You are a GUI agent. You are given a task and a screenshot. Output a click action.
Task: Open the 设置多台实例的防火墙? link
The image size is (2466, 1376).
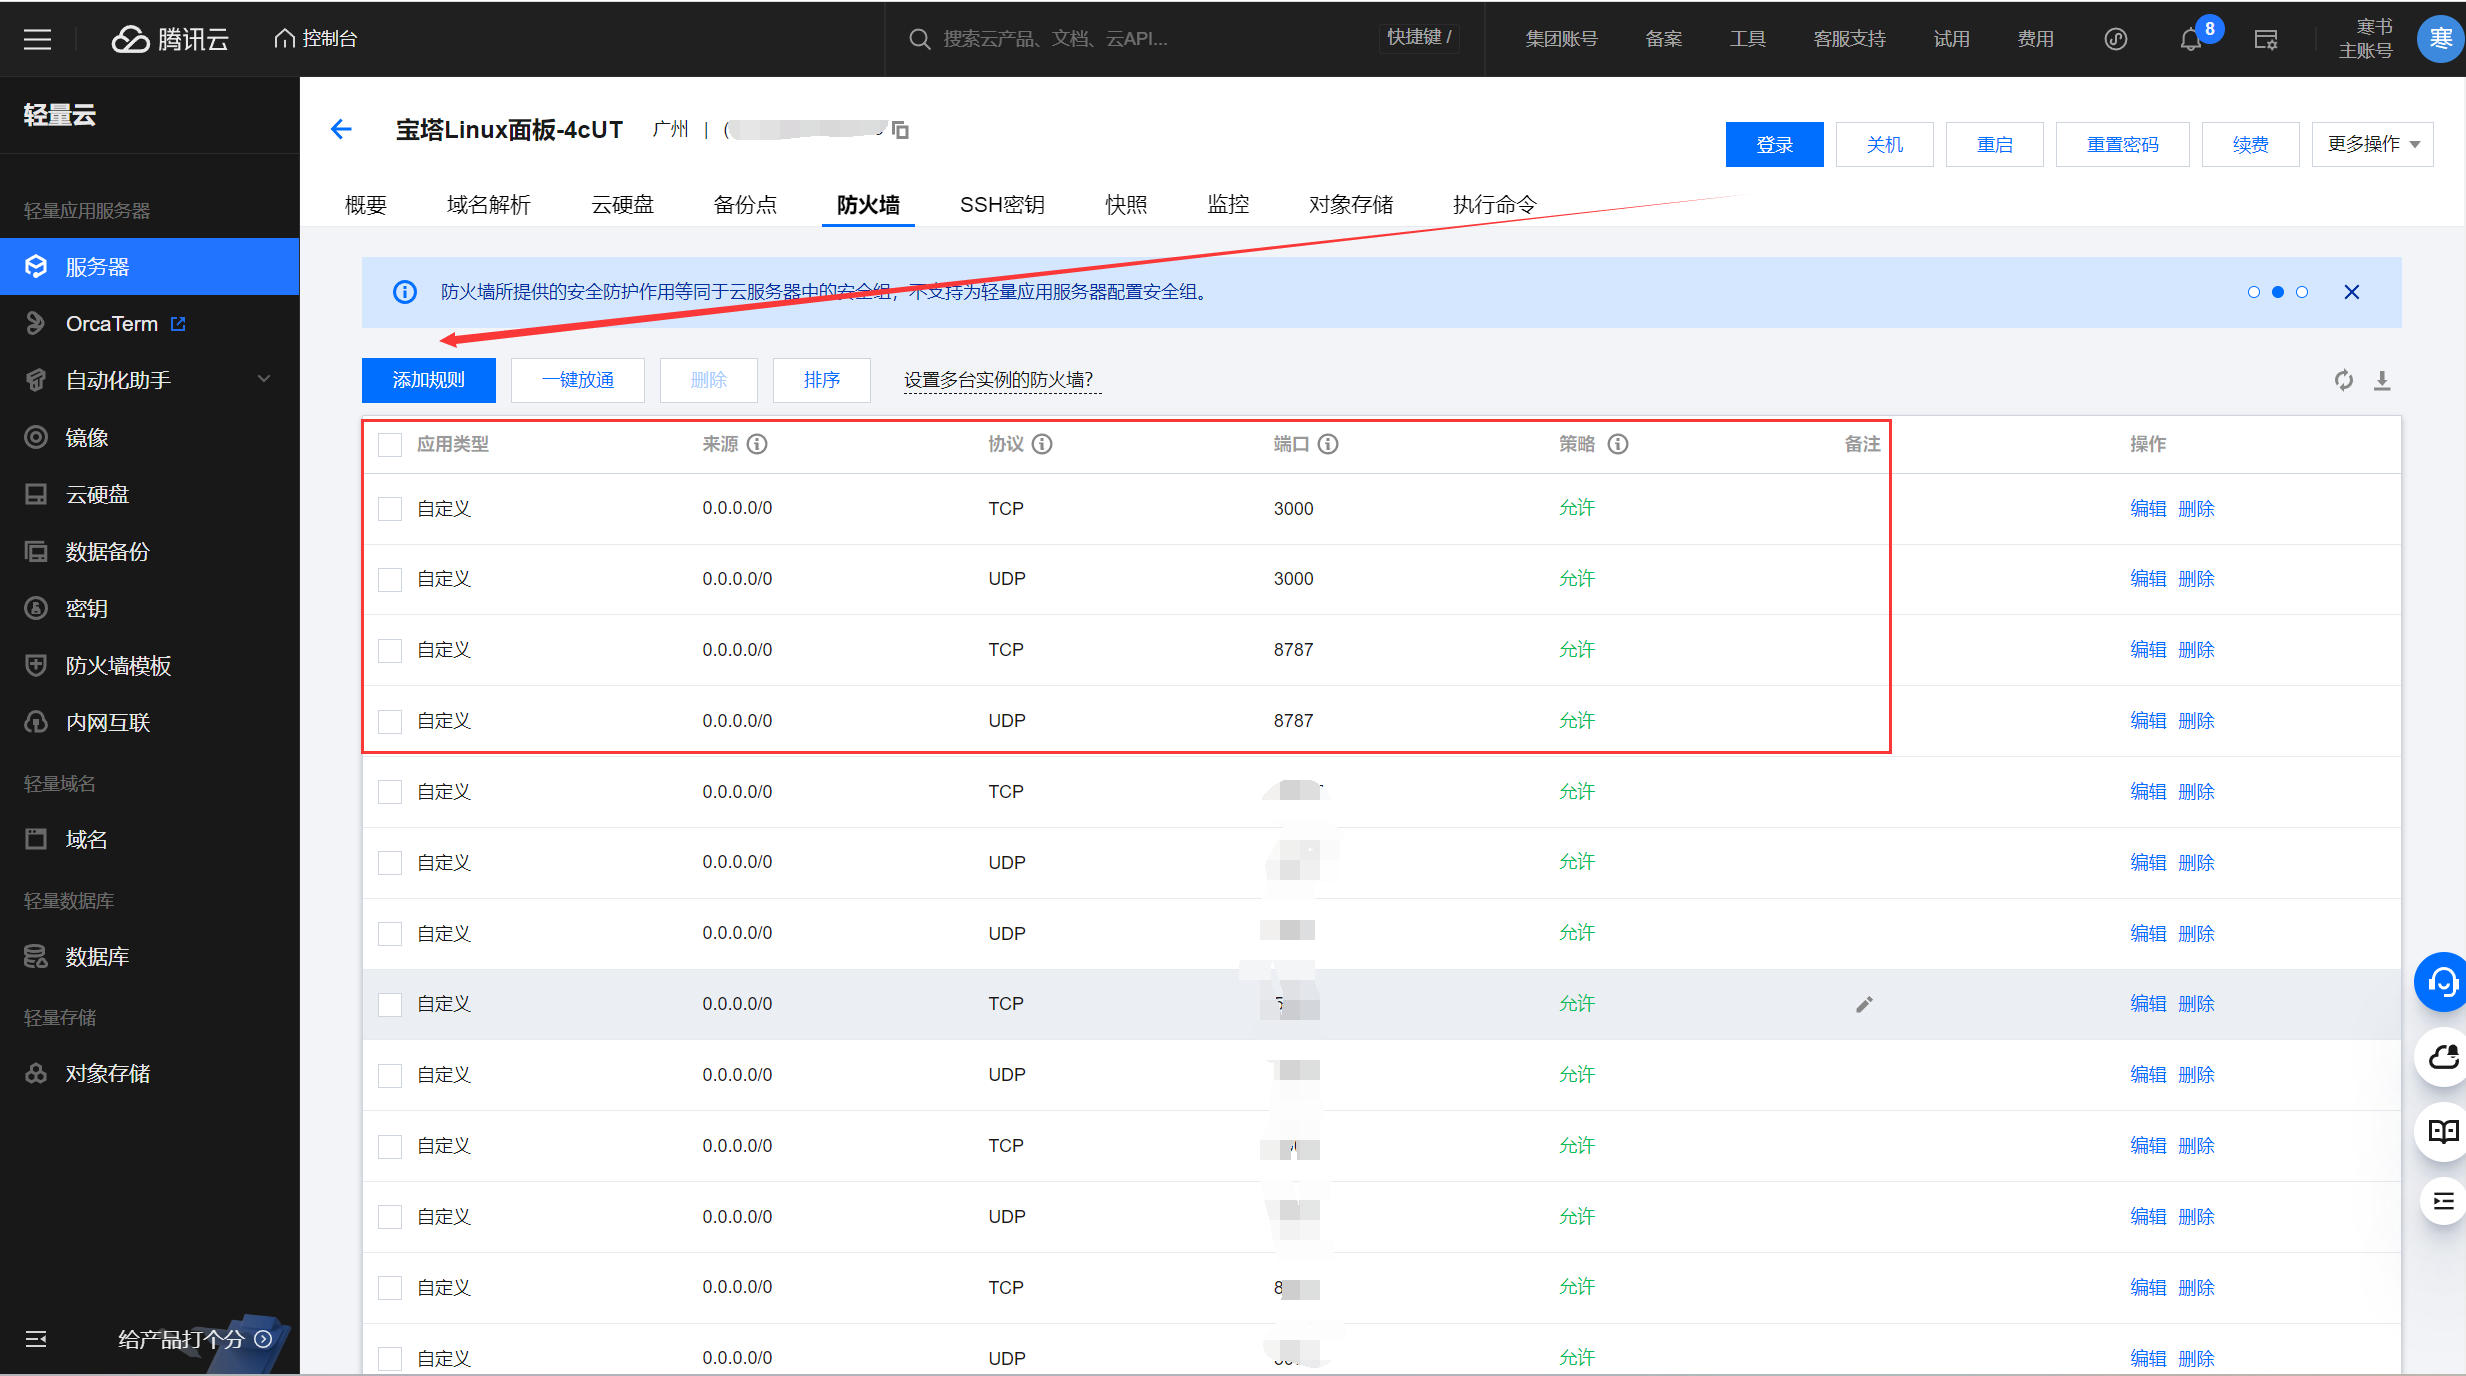(1000, 380)
